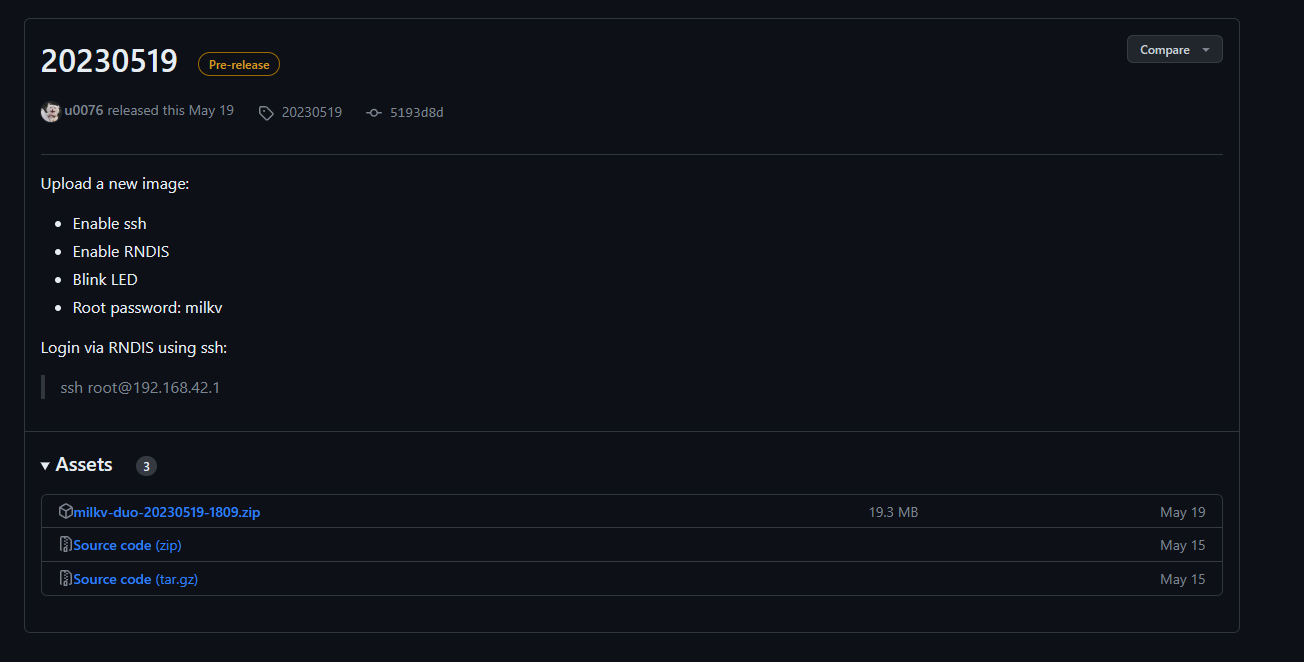Click the tag icon beside 20230519
1304x662 pixels.
click(x=266, y=113)
